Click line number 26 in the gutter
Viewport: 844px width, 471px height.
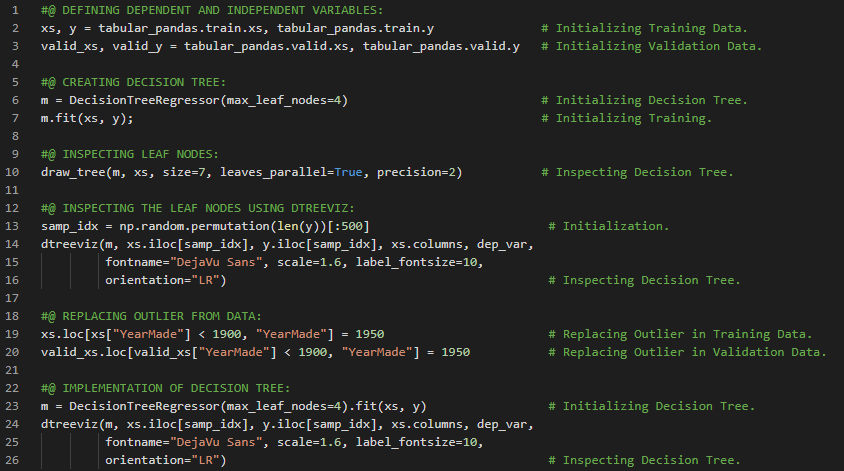coord(13,460)
